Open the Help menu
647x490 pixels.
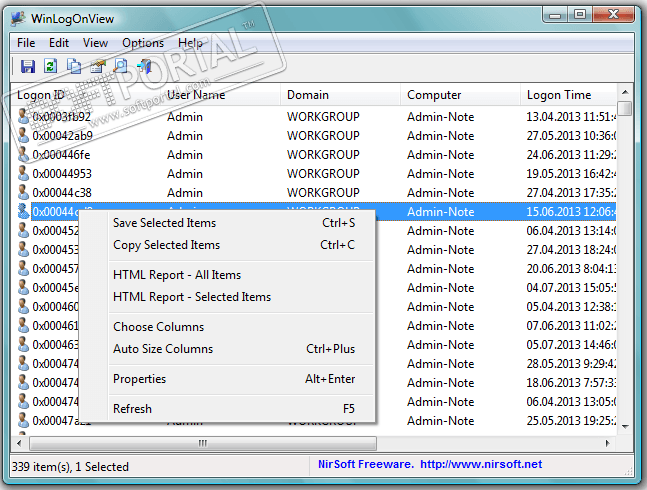click(190, 43)
